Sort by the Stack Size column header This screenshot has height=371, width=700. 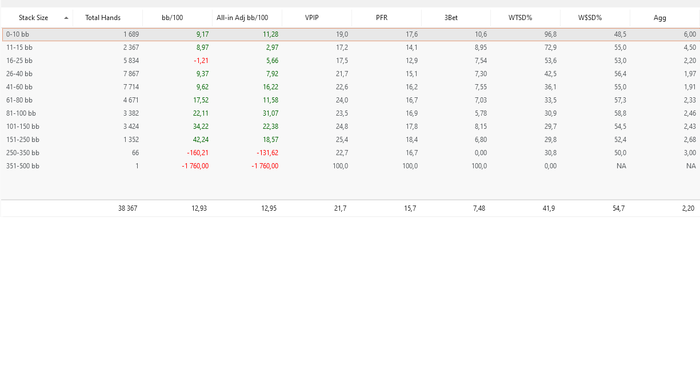[x=37, y=18]
